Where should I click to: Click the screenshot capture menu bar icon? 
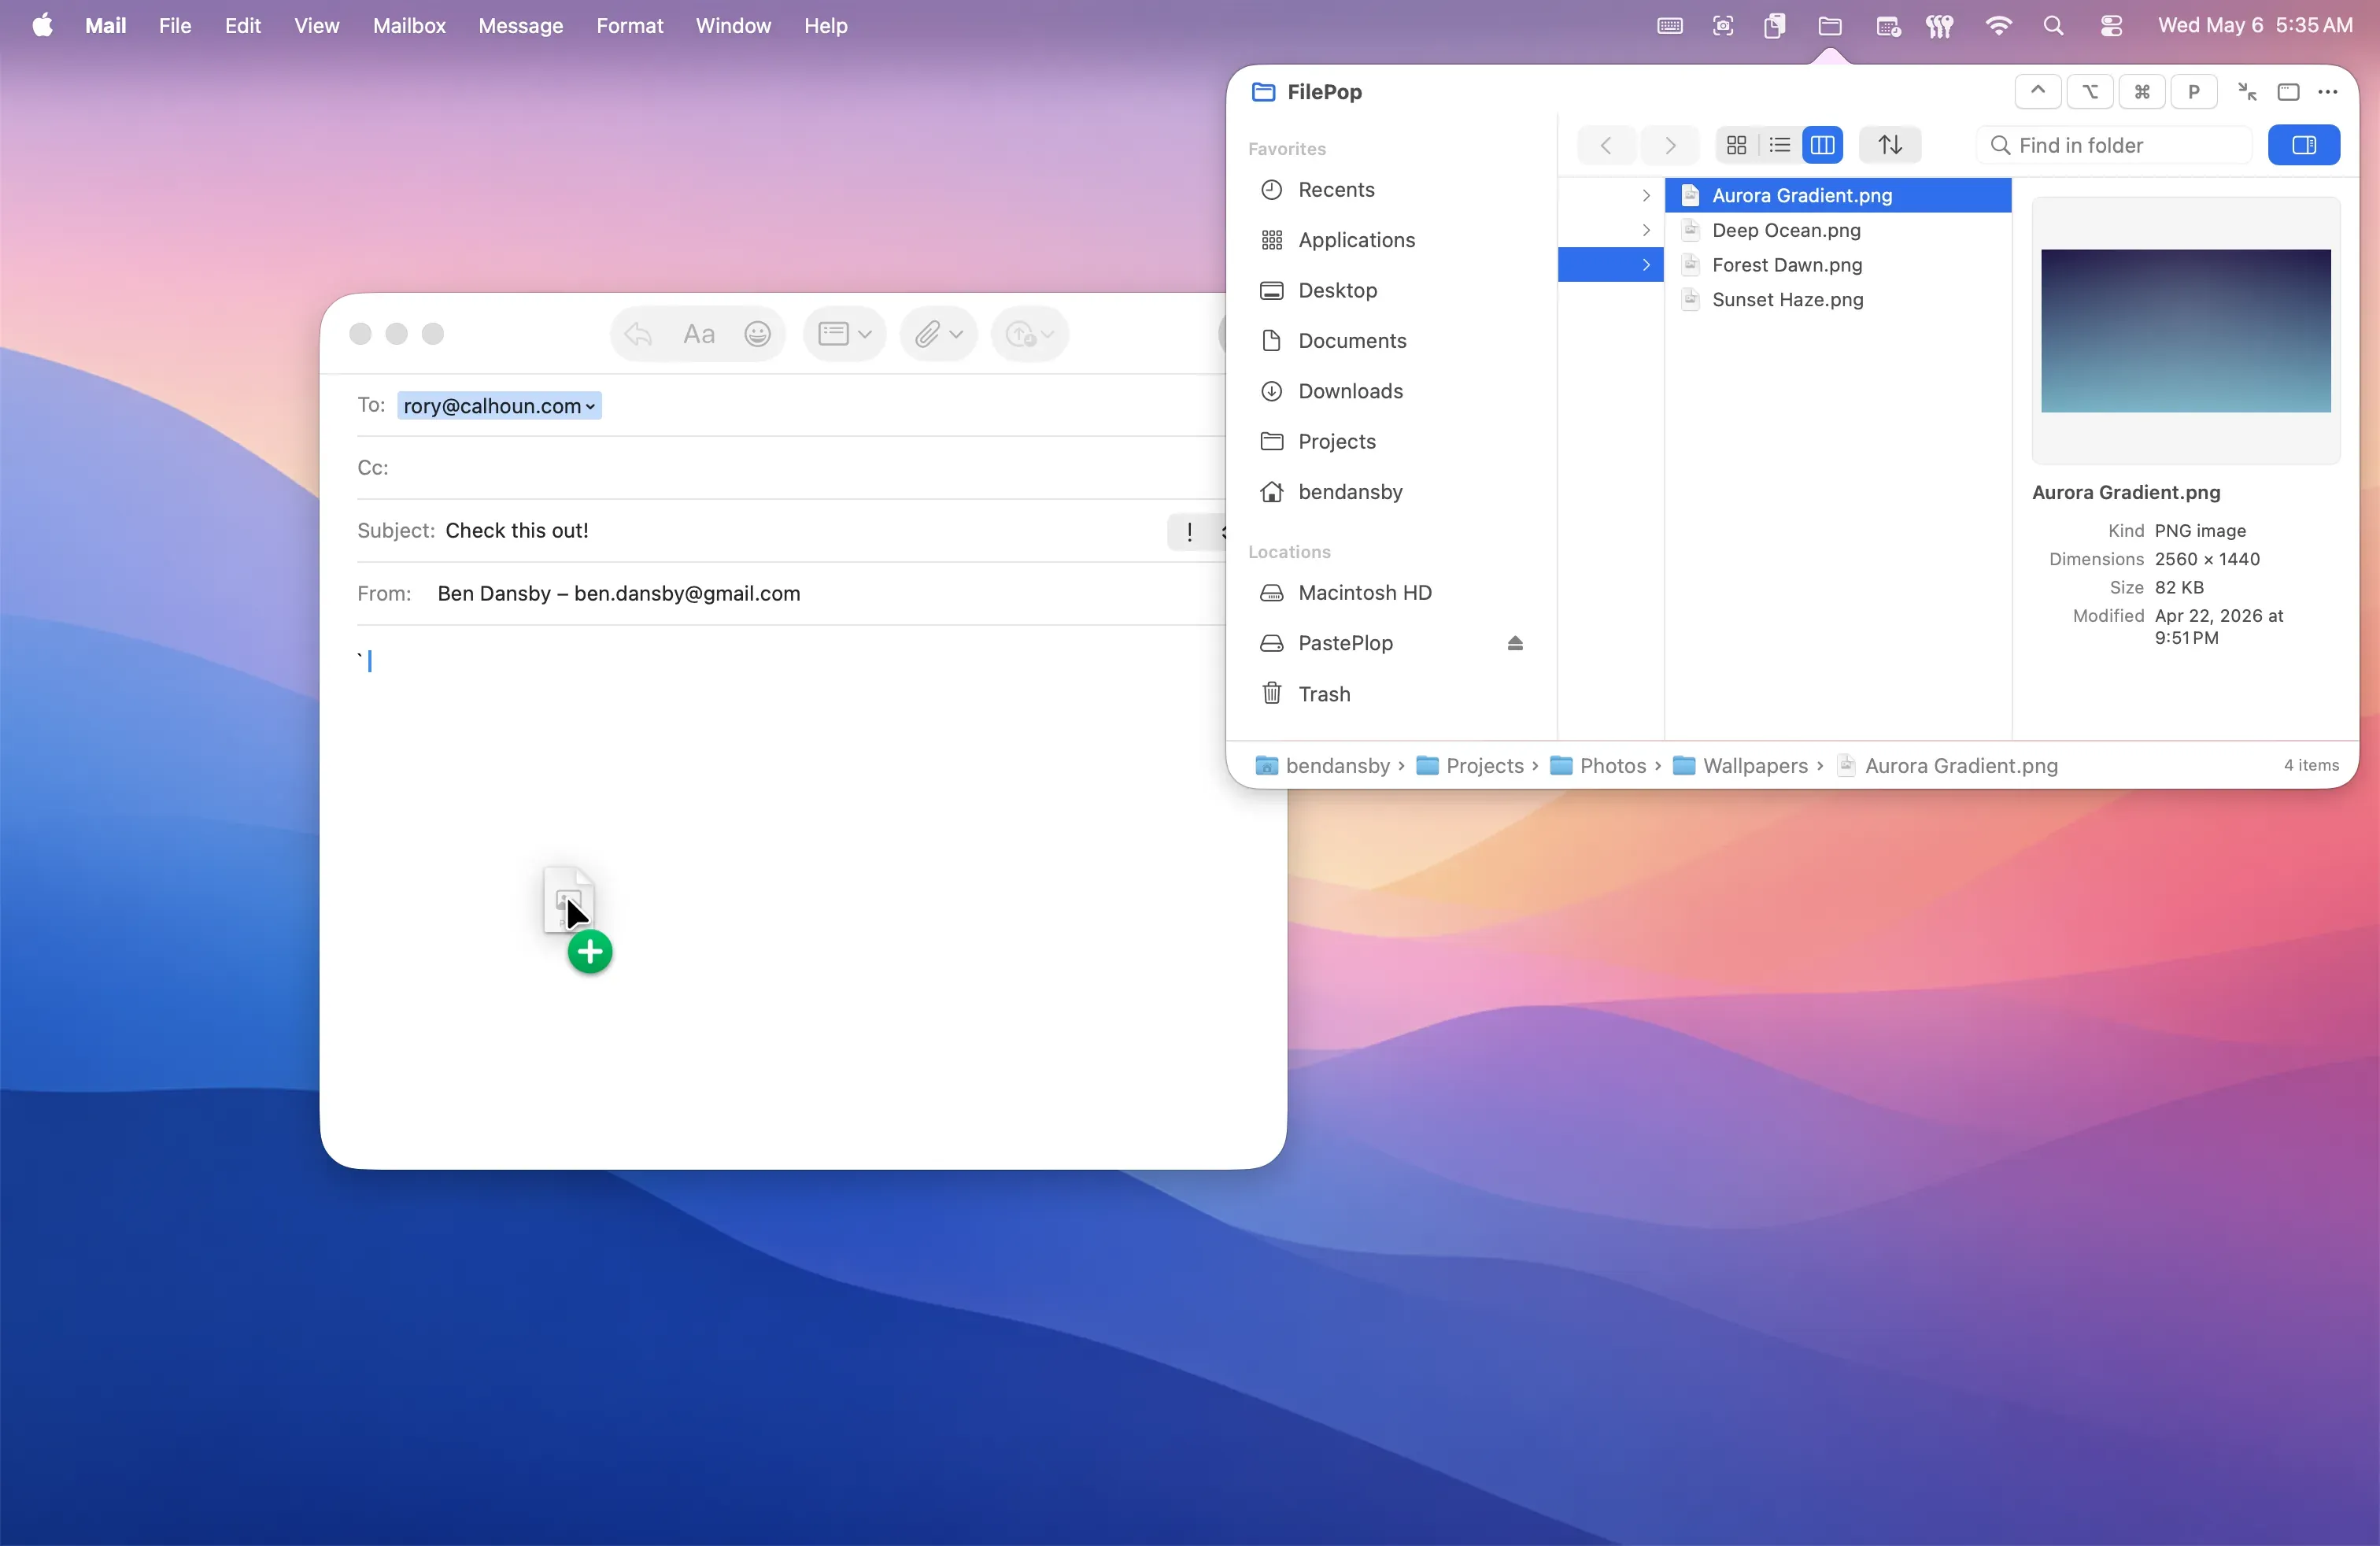[1722, 26]
